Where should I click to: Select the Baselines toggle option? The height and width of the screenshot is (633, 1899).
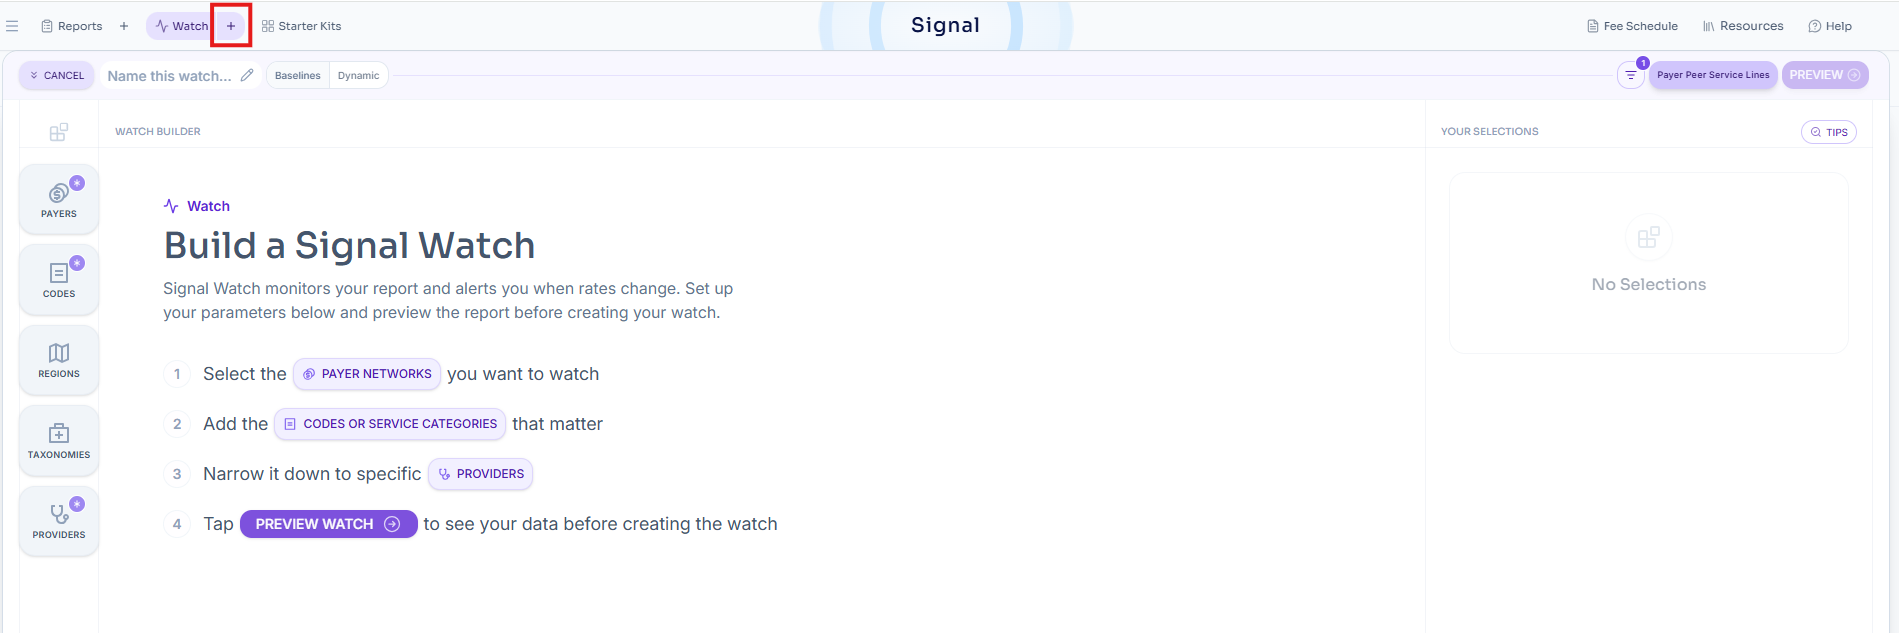(x=298, y=76)
